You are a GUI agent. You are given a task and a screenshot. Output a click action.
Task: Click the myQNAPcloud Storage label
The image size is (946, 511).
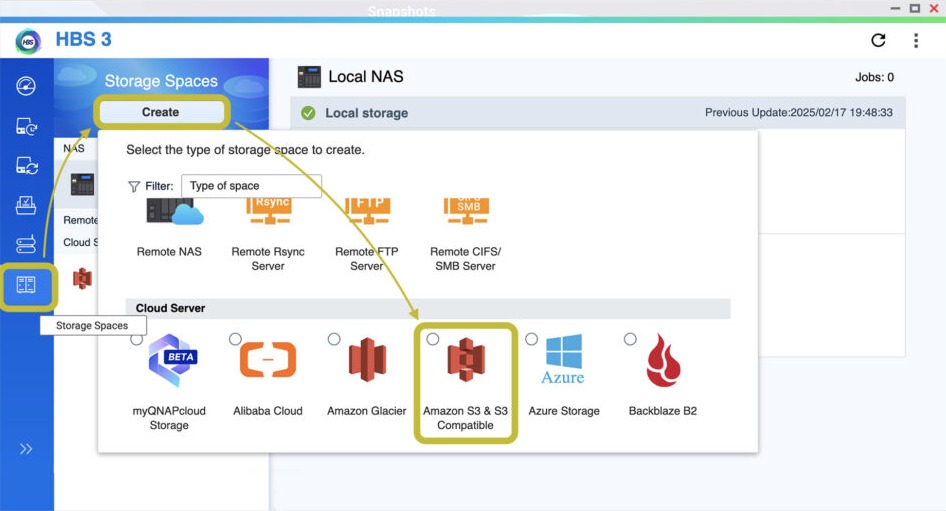click(169, 418)
